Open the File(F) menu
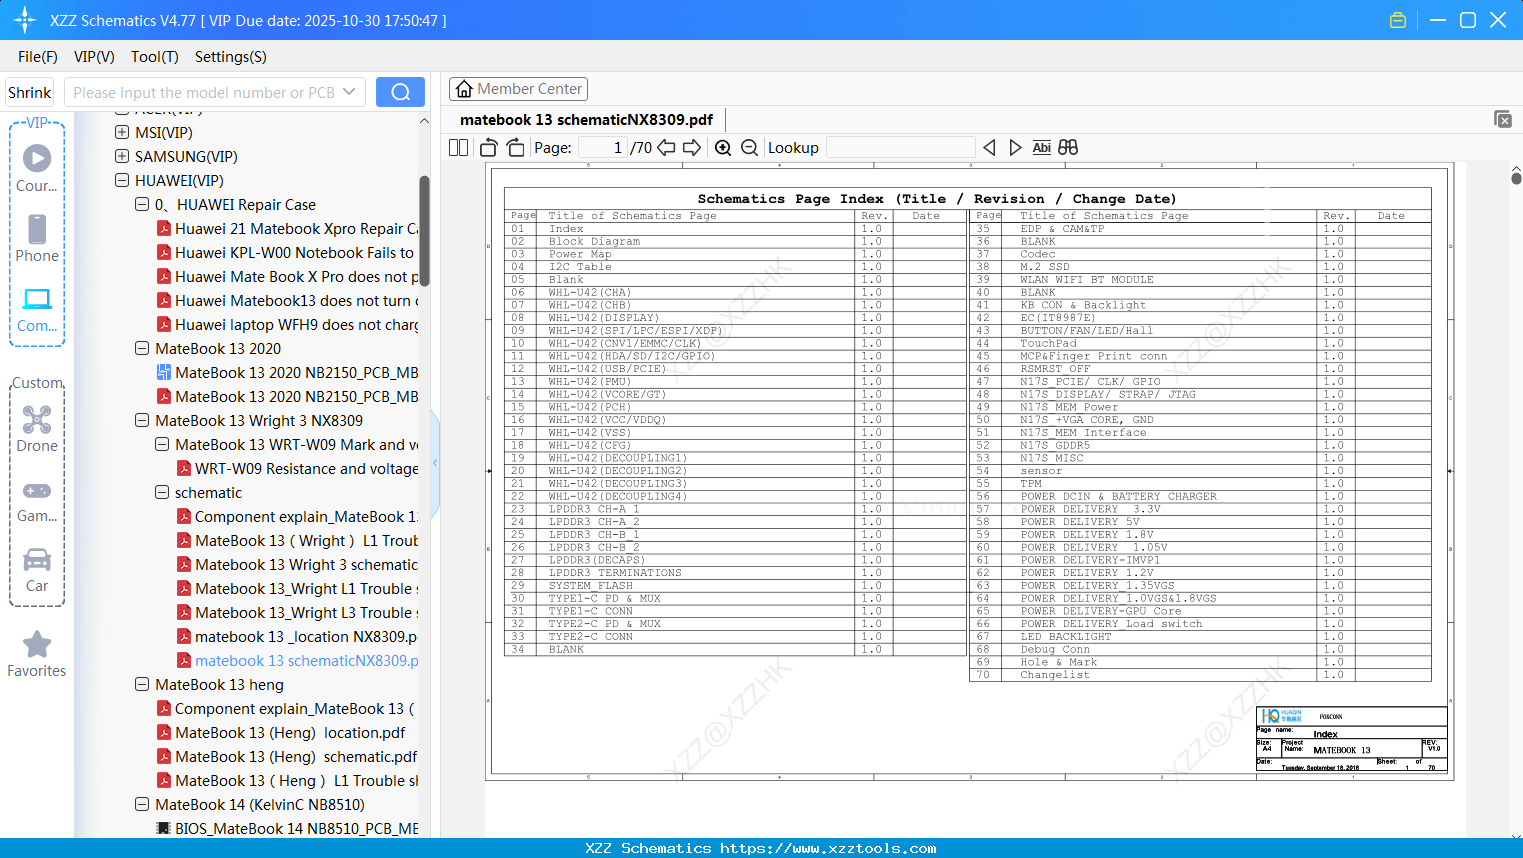Viewport: 1523px width, 858px height. point(38,57)
